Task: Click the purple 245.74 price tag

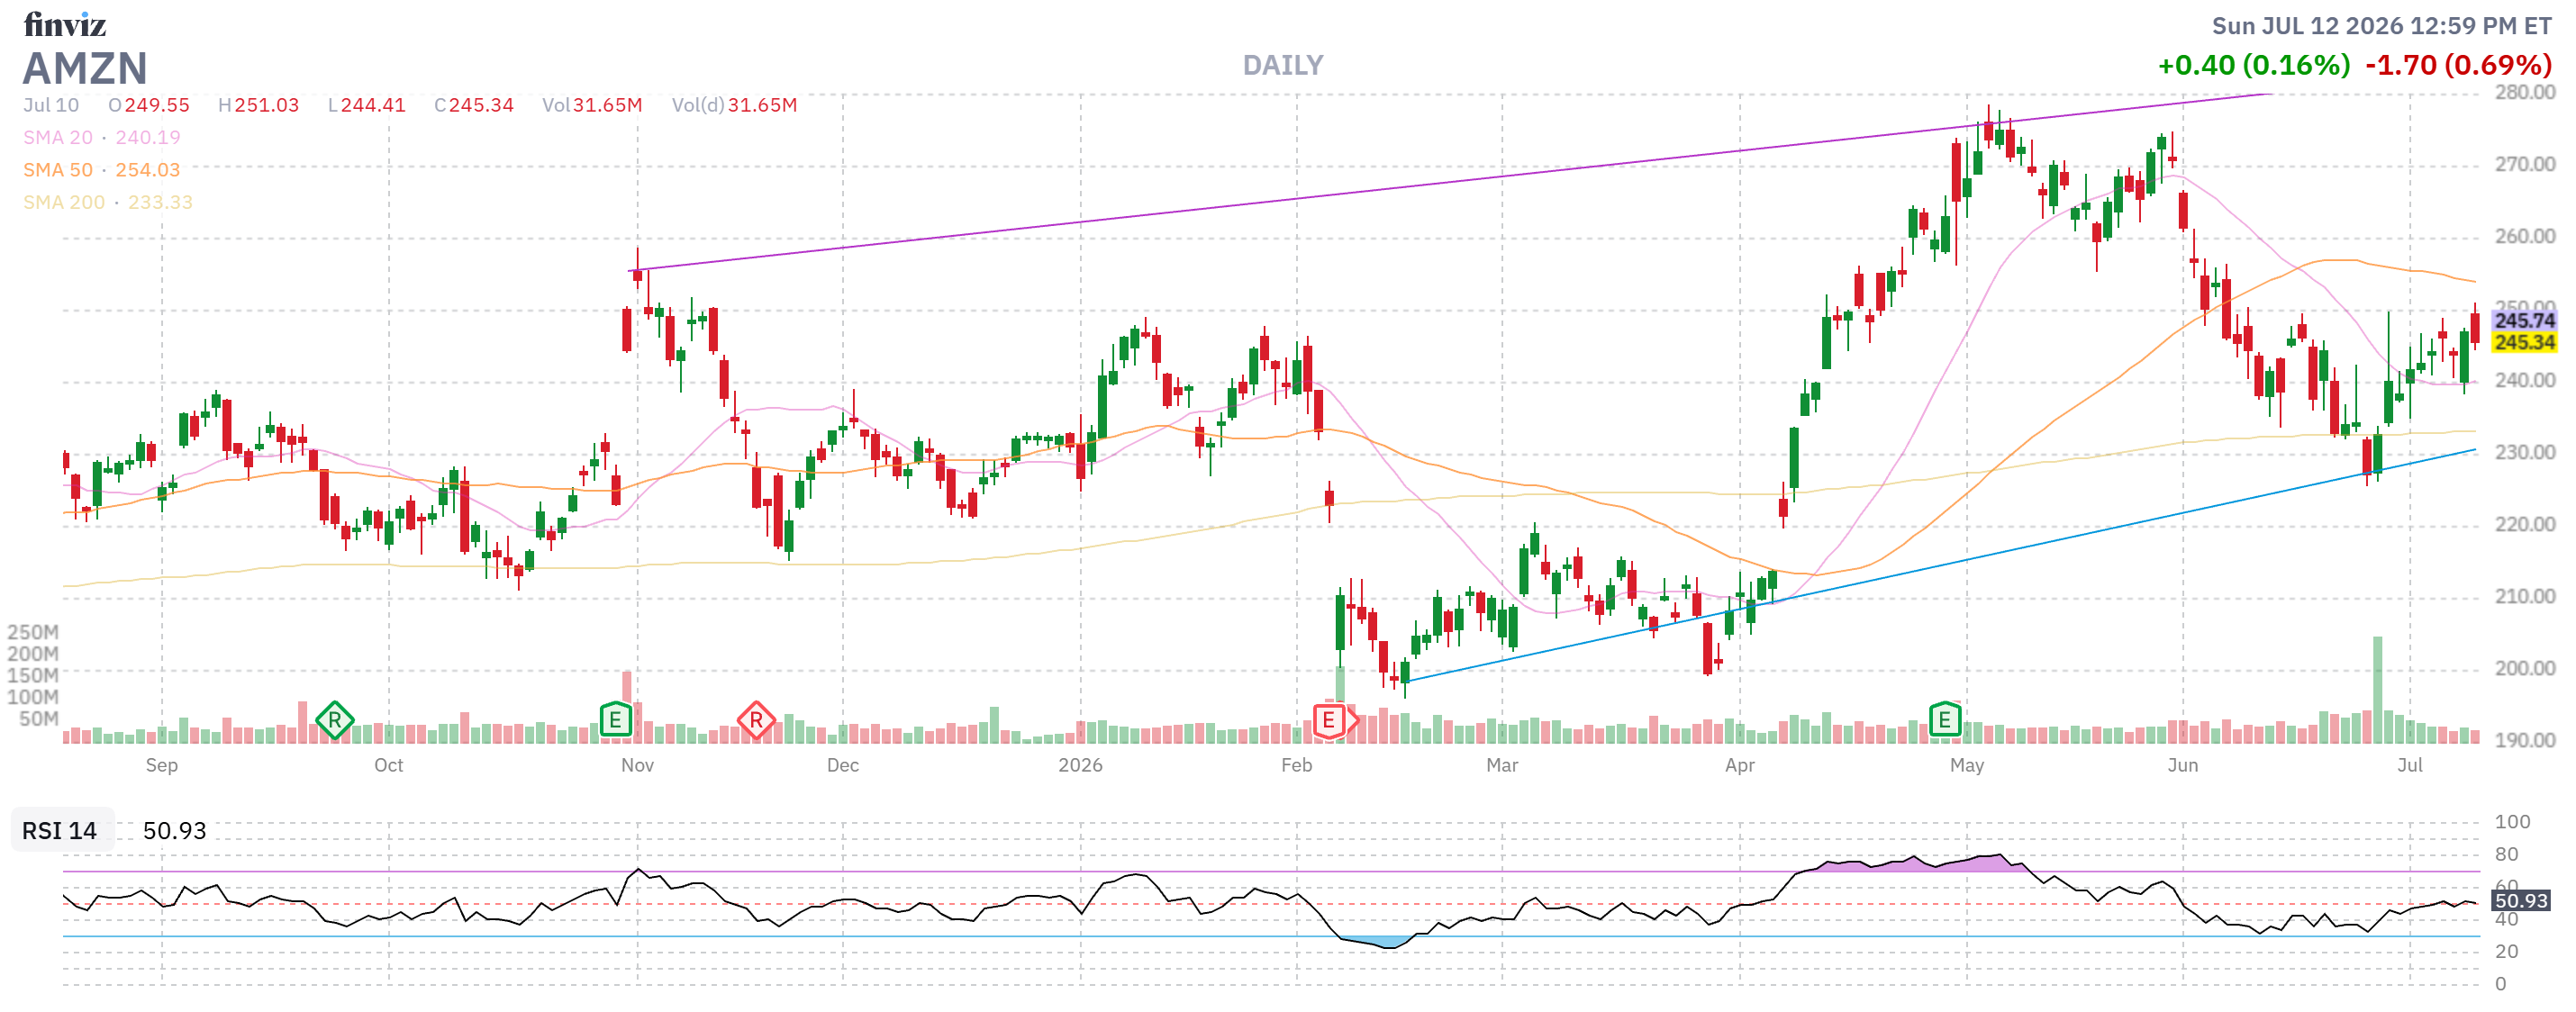Action: pyautogui.click(x=2523, y=320)
